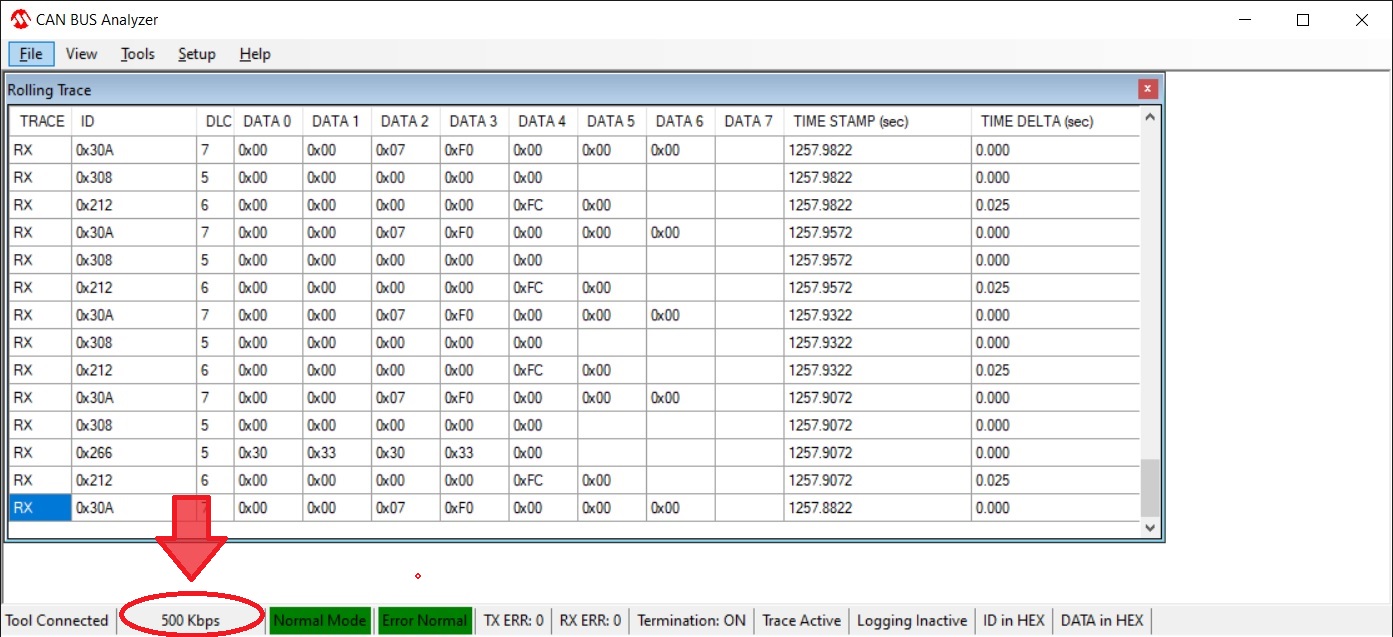
Task: Click the Trace Active status field
Action: 801,620
